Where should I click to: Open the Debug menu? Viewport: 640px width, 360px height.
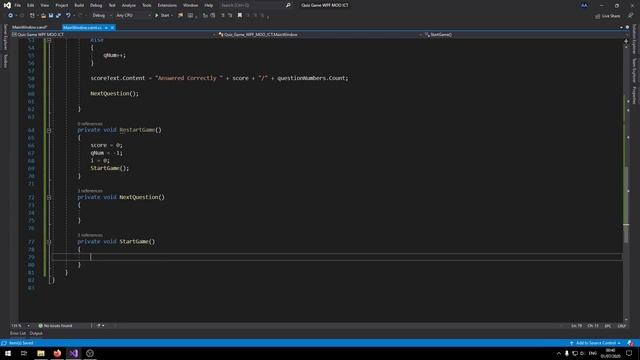96,5
